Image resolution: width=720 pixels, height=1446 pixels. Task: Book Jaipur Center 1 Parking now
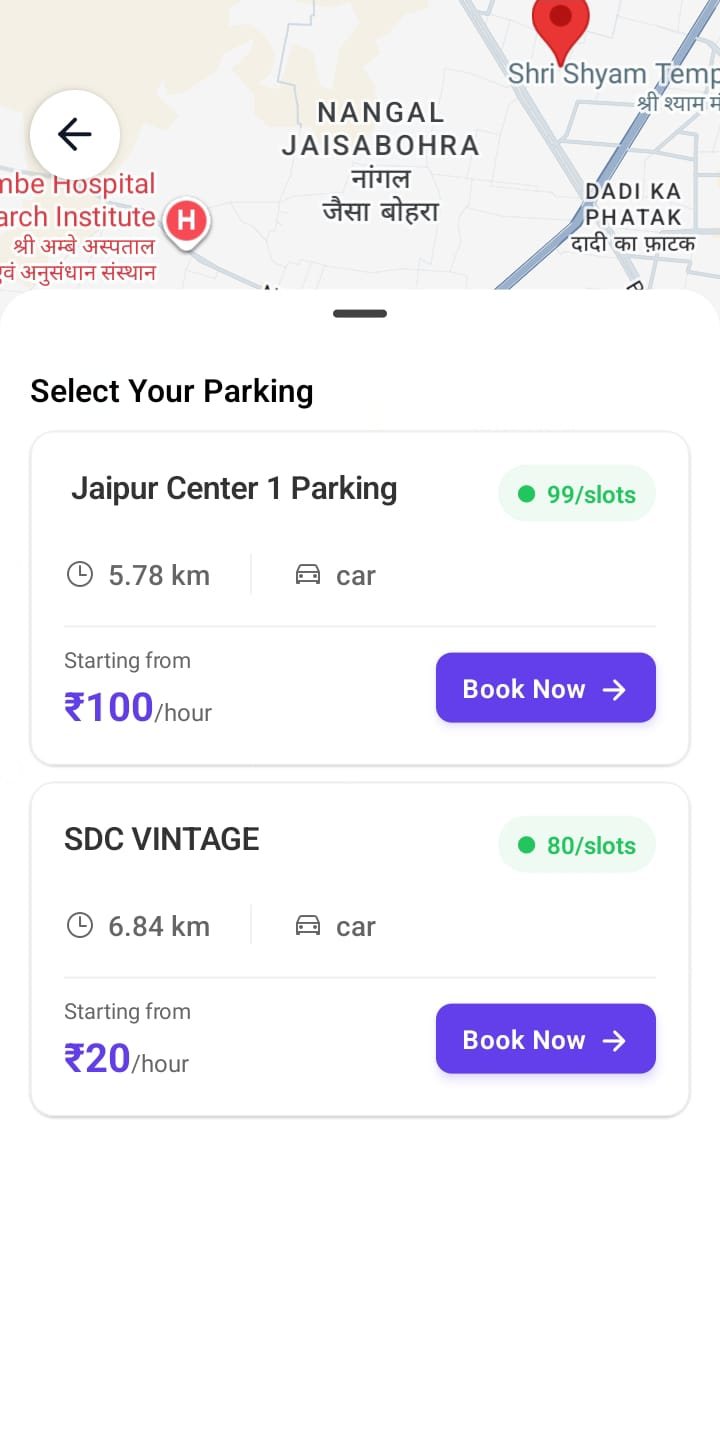545,688
